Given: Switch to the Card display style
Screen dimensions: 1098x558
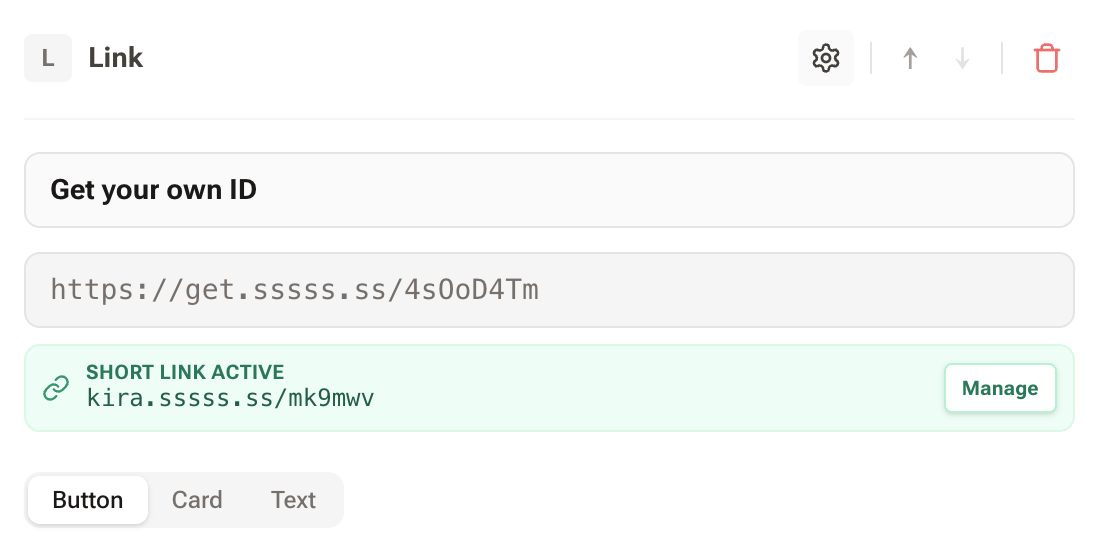Looking at the screenshot, I should (x=197, y=500).
